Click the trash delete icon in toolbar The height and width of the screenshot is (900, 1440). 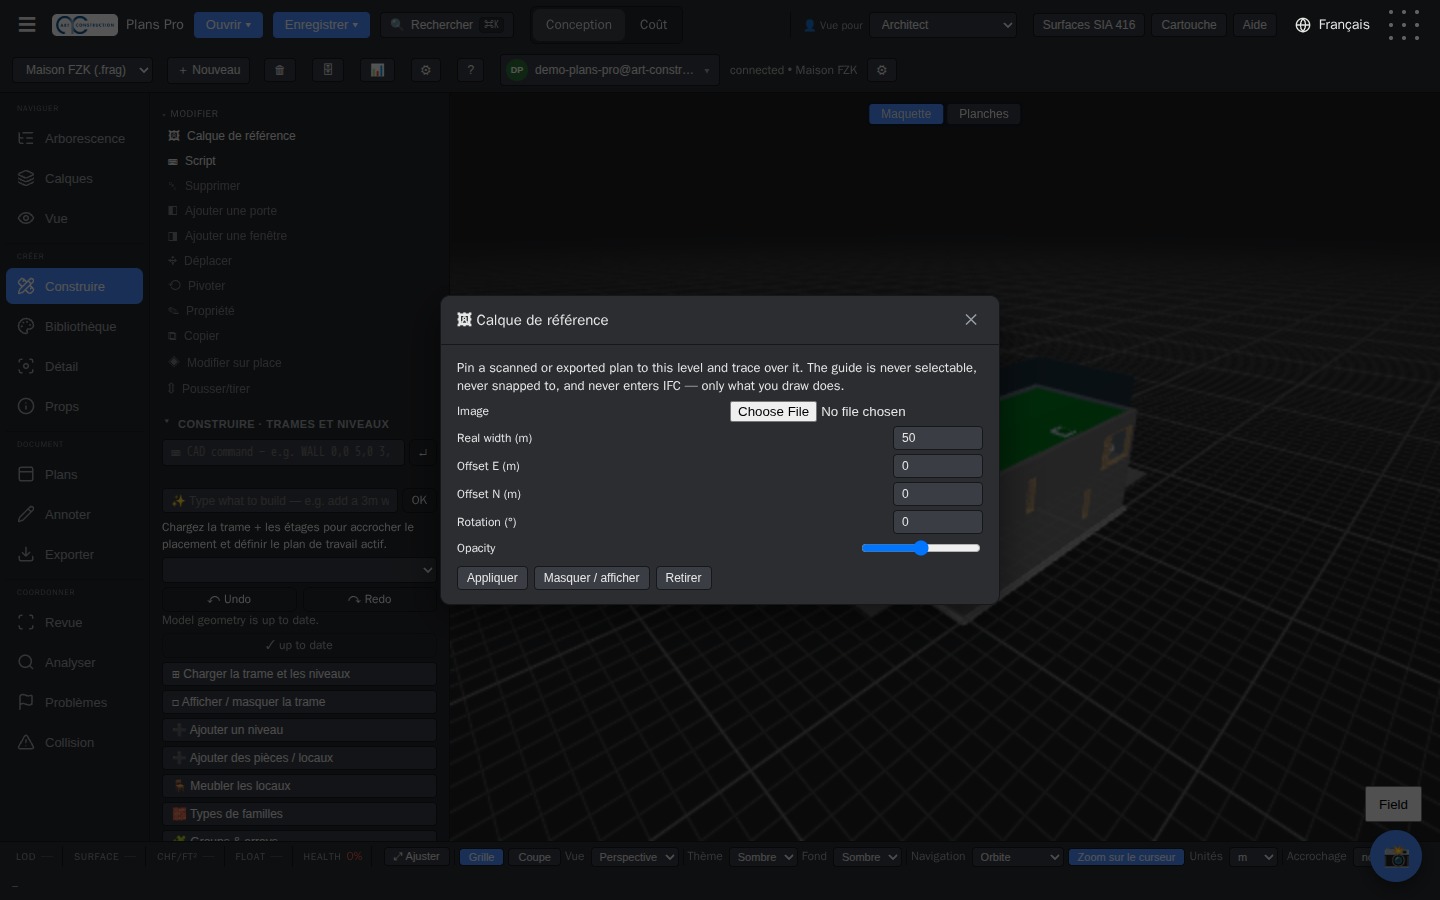[x=280, y=70]
